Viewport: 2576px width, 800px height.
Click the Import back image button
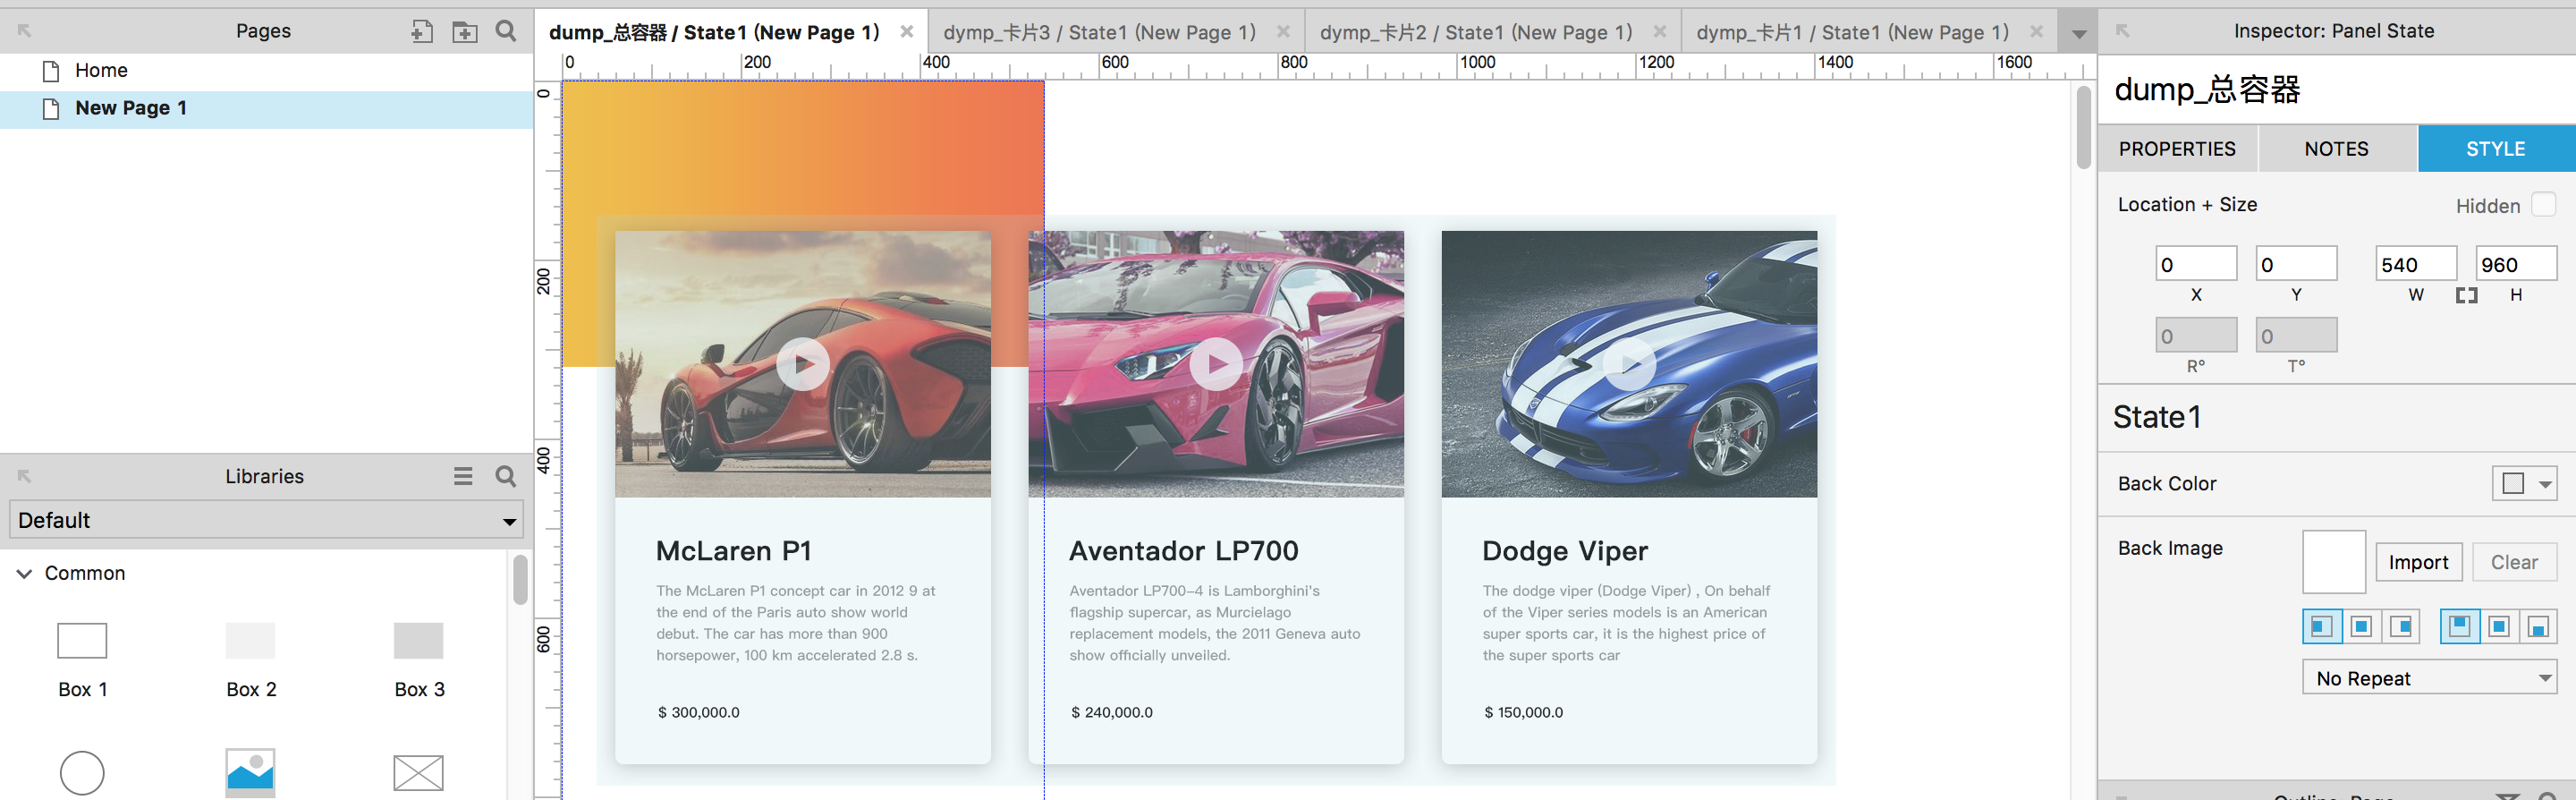(2418, 562)
